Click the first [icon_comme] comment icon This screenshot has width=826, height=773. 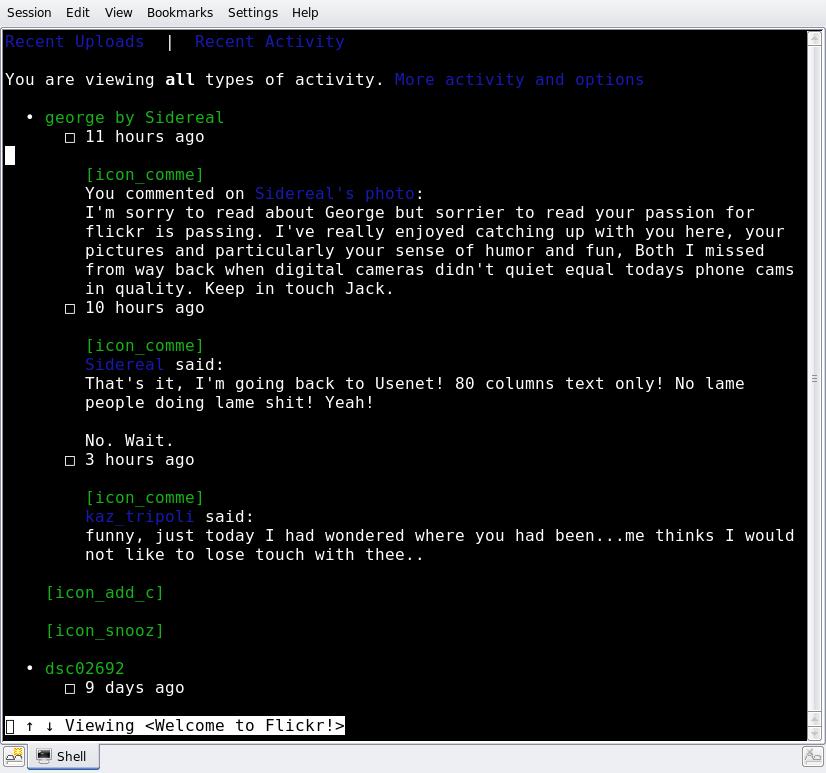pos(144,175)
